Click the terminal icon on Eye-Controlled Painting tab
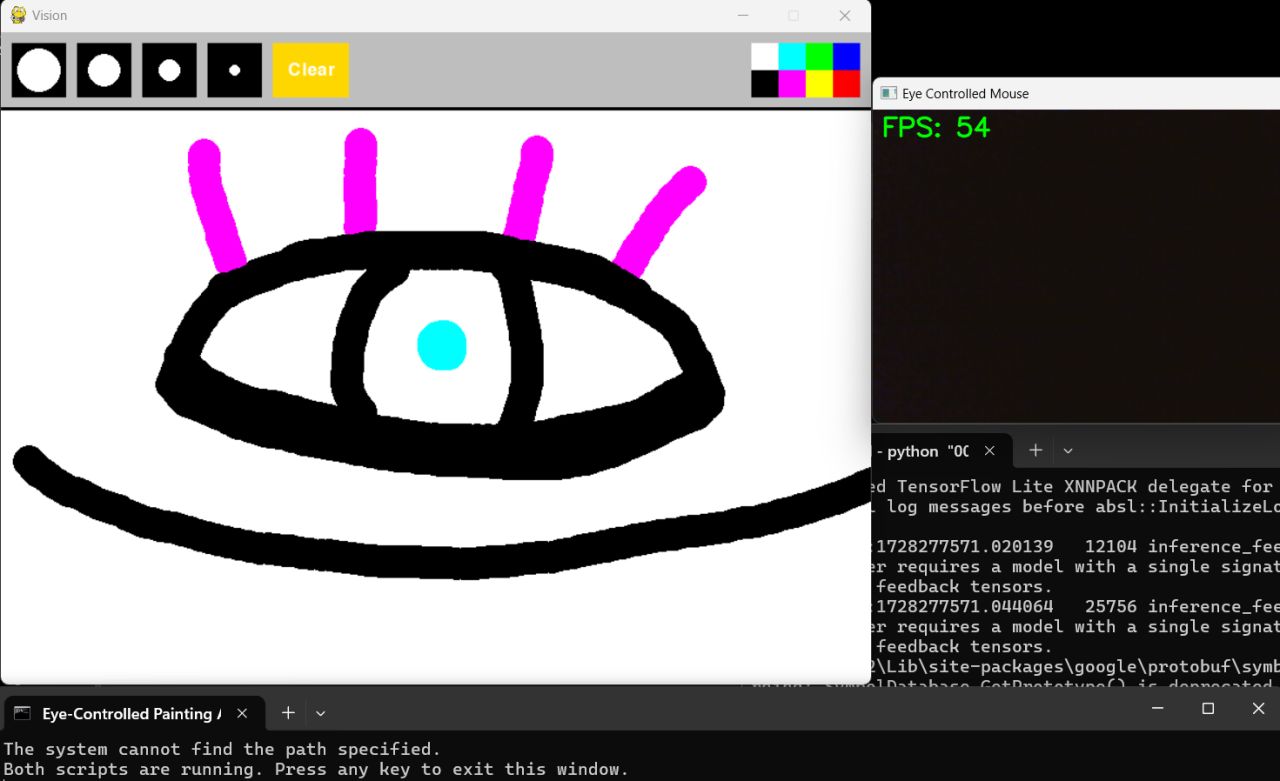The image size is (1280, 781). coord(22,713)
